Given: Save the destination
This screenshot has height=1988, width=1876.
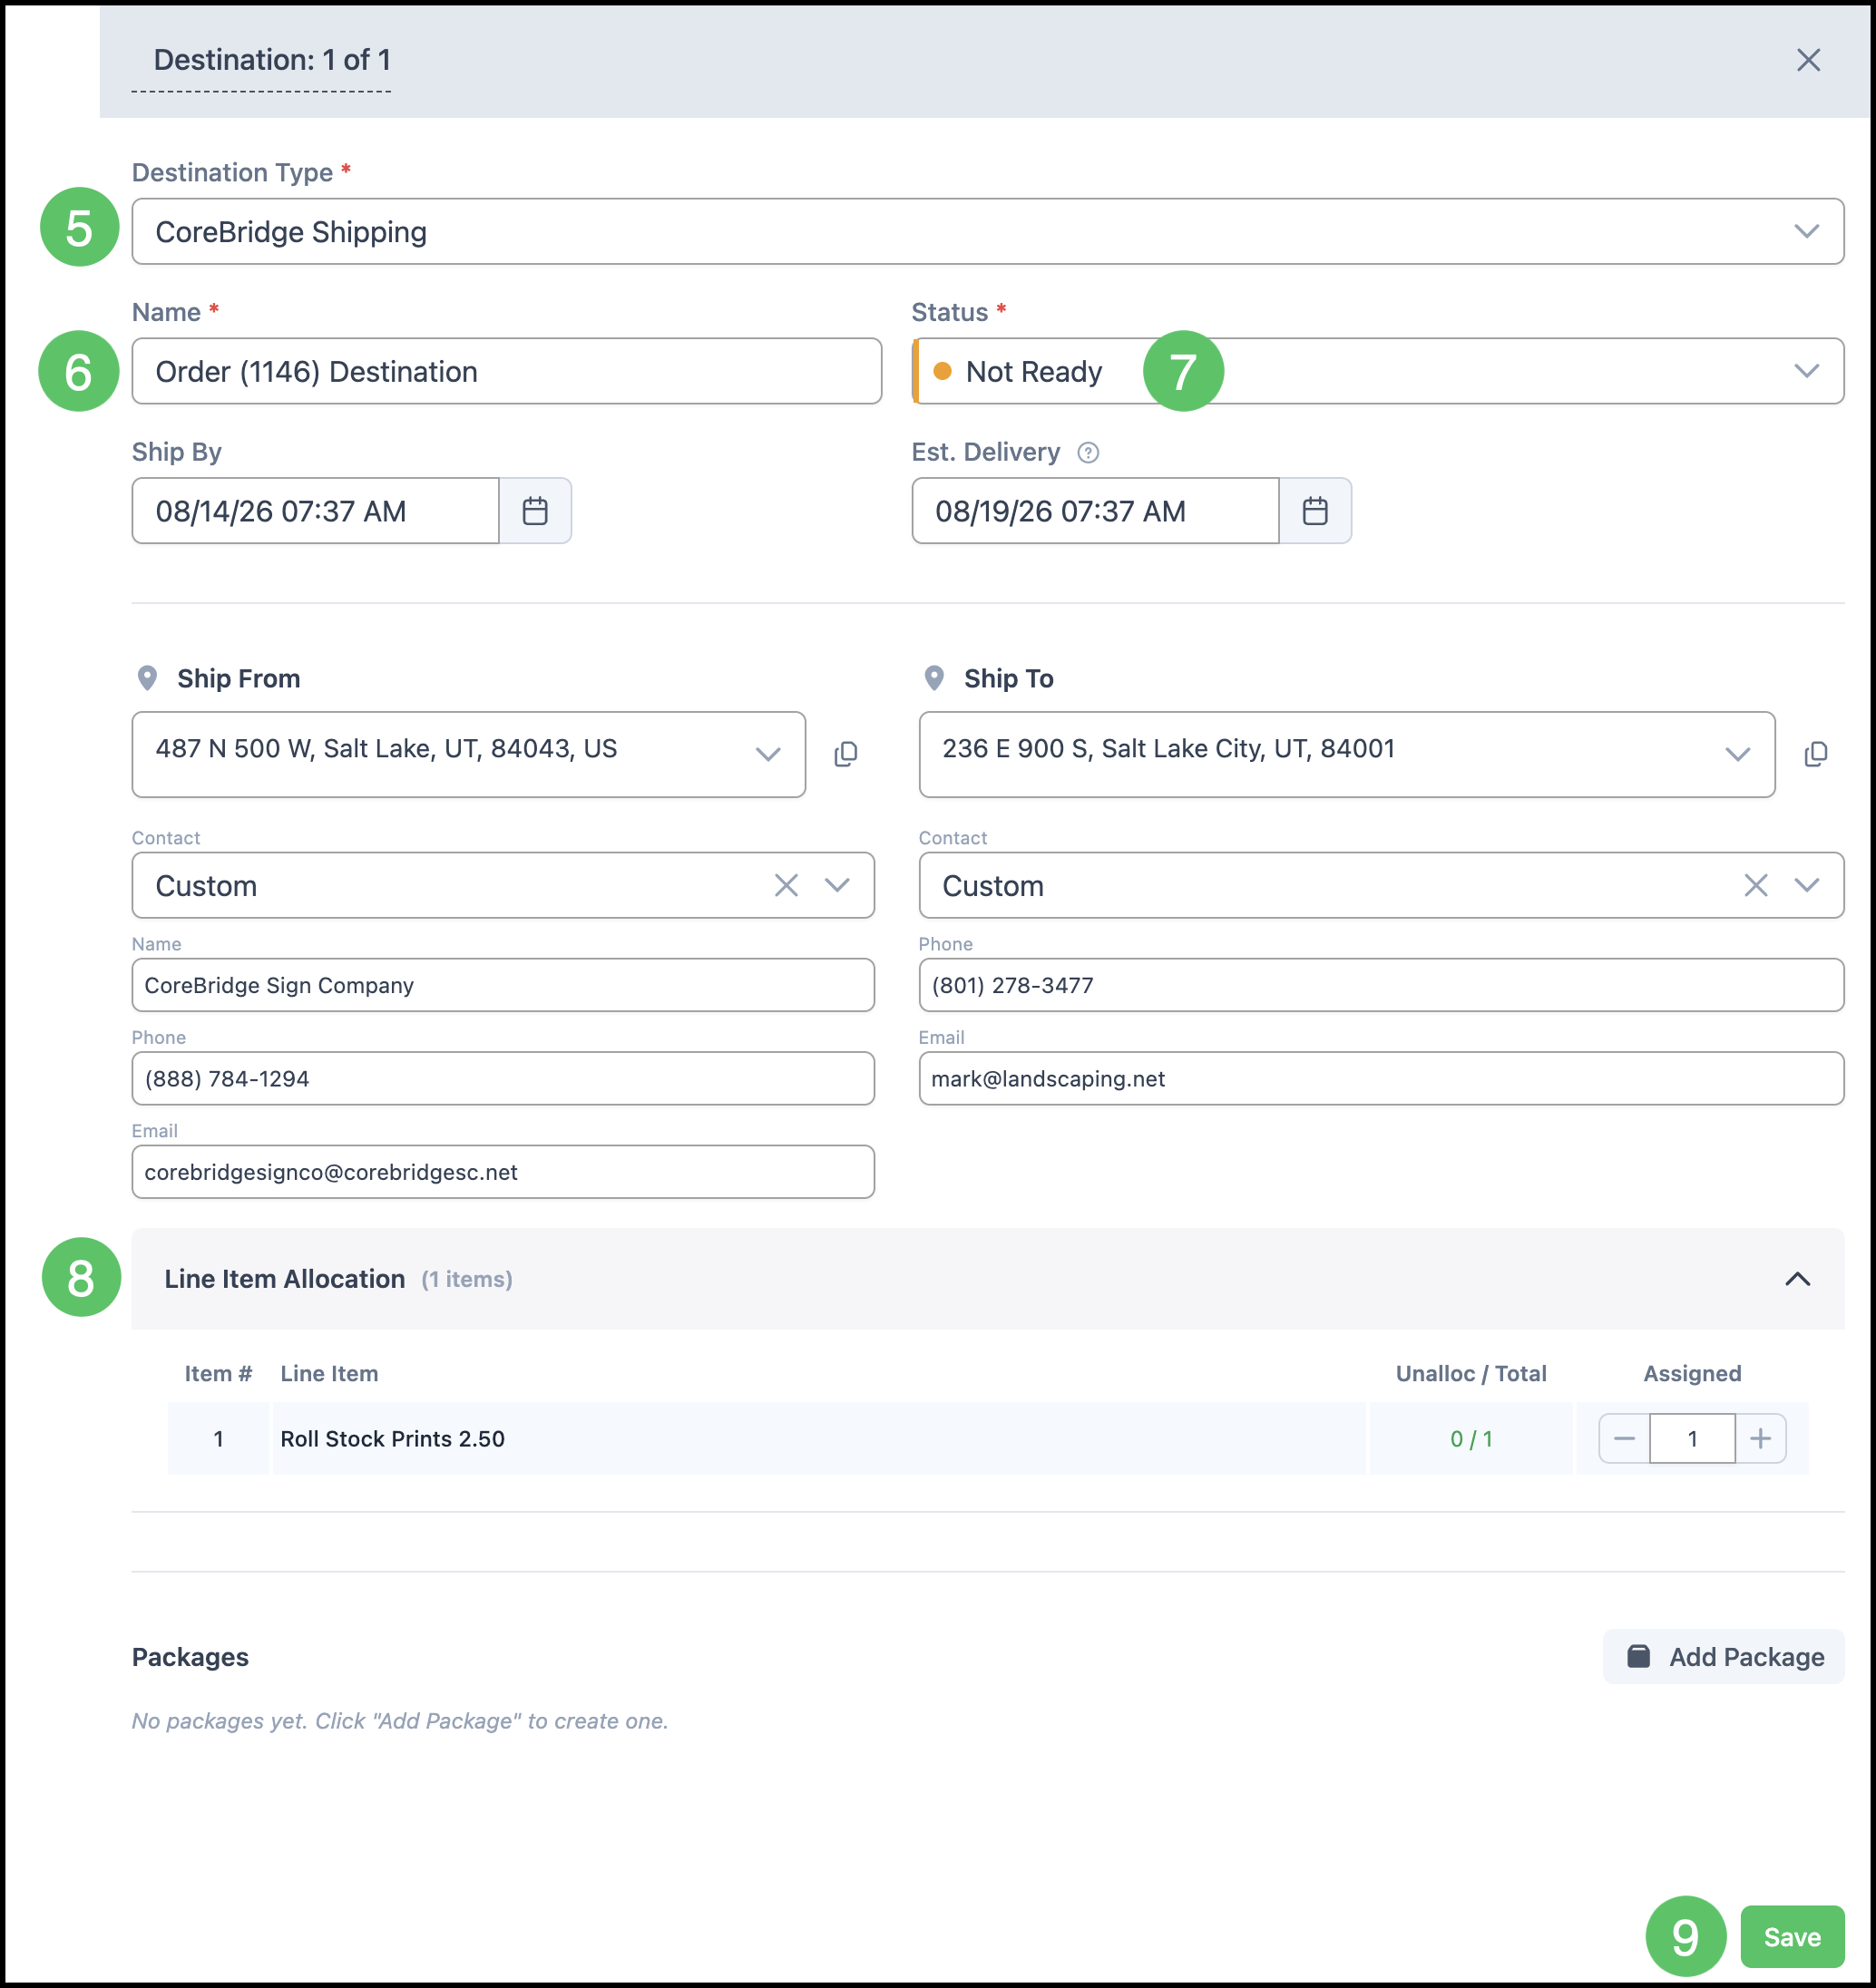Looking at the screenshot, I should click(x=1792, y=1937).
